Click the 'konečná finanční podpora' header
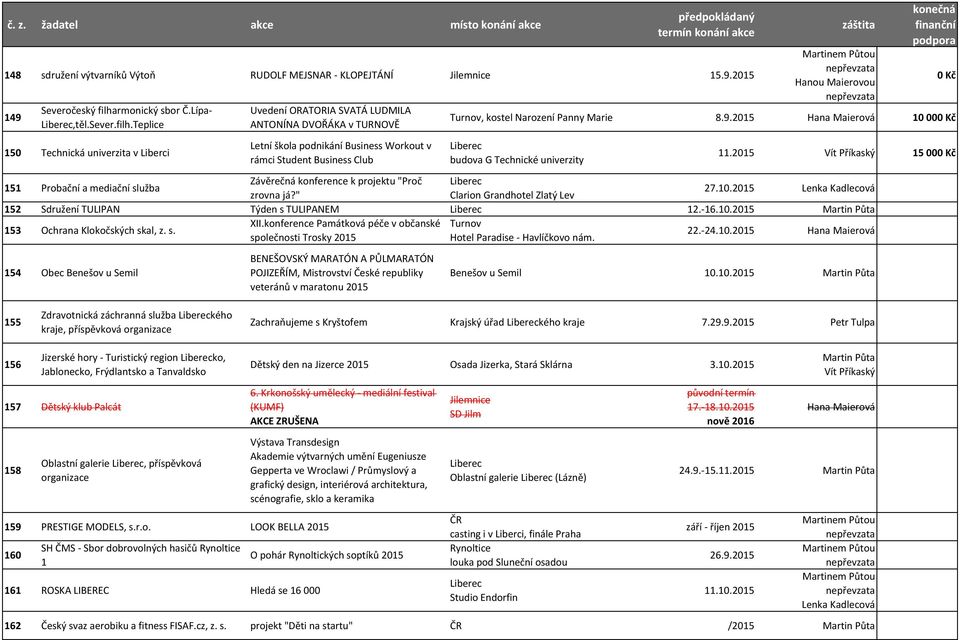This screenshot has width=960, height=640. click(x=934, y=25)
